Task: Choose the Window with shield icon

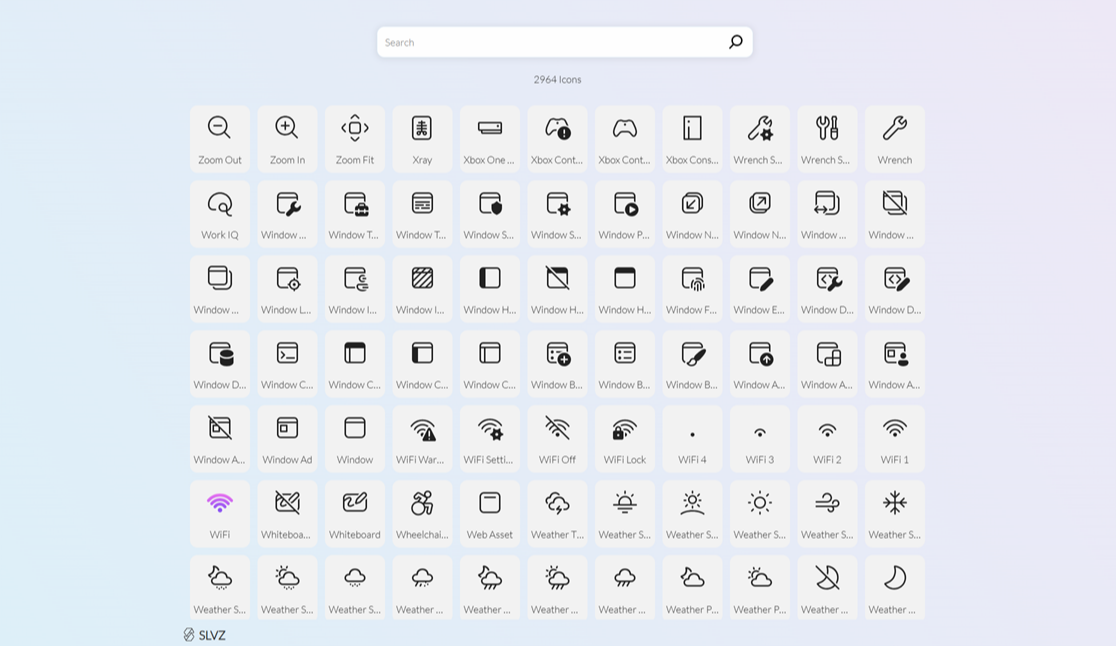Action: (490, 214)
